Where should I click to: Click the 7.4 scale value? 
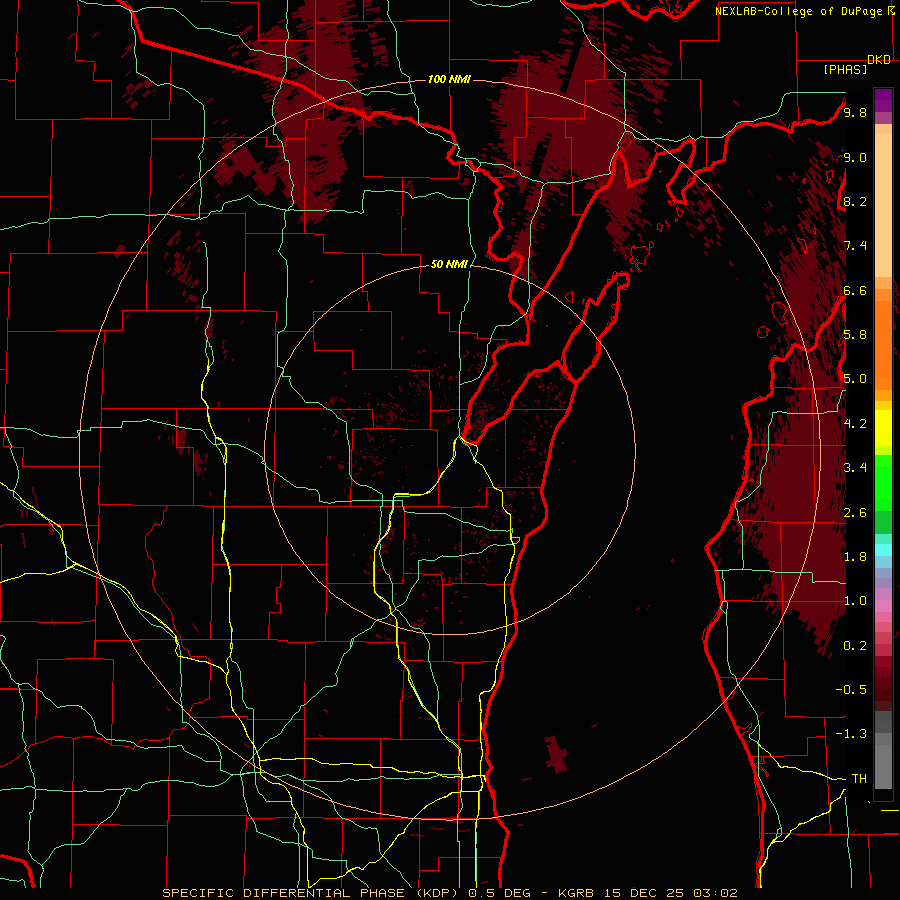pyautogui.click(x=855, y=246)
